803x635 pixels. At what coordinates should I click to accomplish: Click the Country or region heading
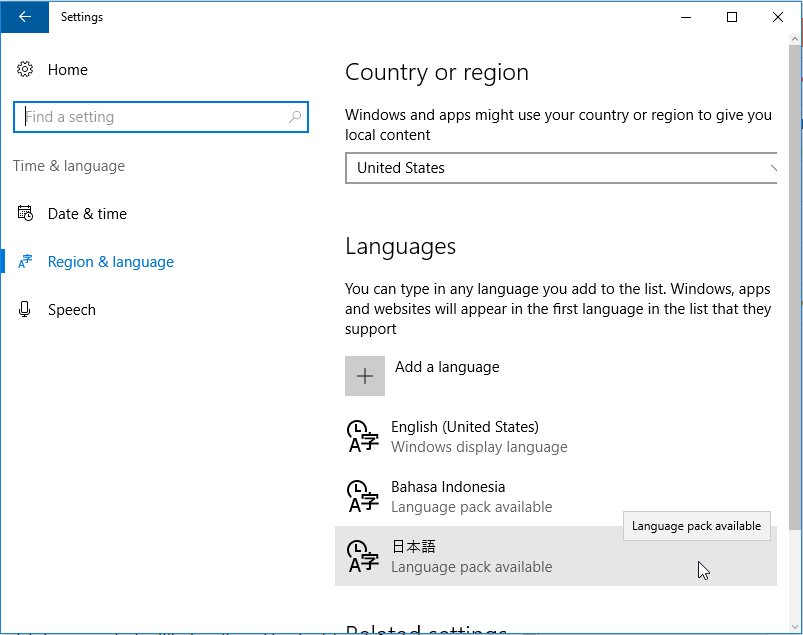point(436,72)
